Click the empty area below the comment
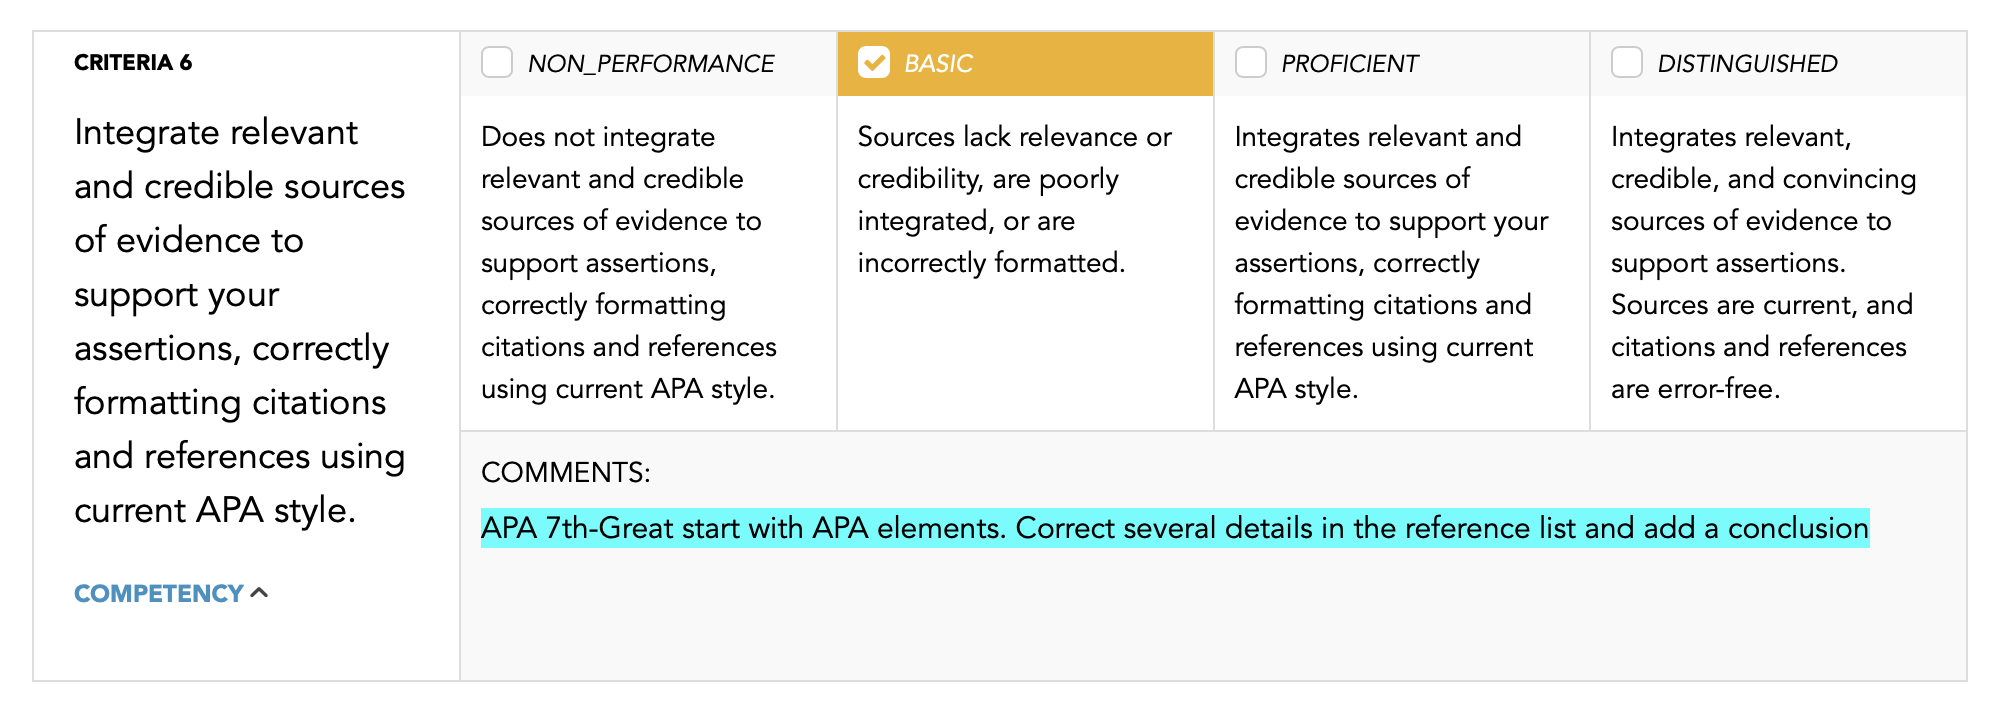Screen dimensions: 2014x722 (1213, 615)
